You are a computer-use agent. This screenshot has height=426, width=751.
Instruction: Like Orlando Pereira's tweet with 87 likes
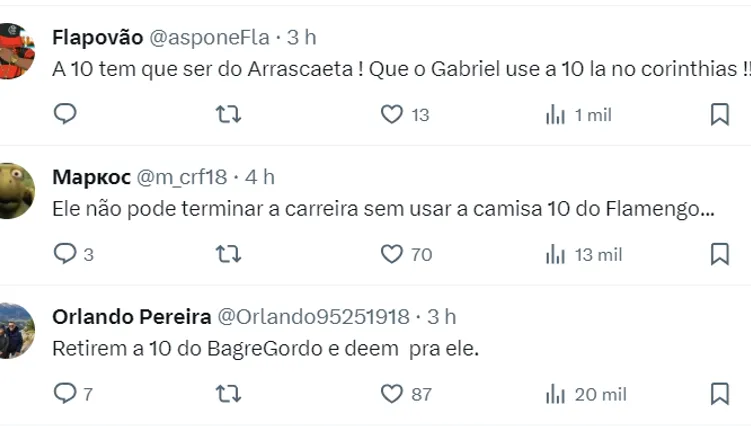point(392,394)
